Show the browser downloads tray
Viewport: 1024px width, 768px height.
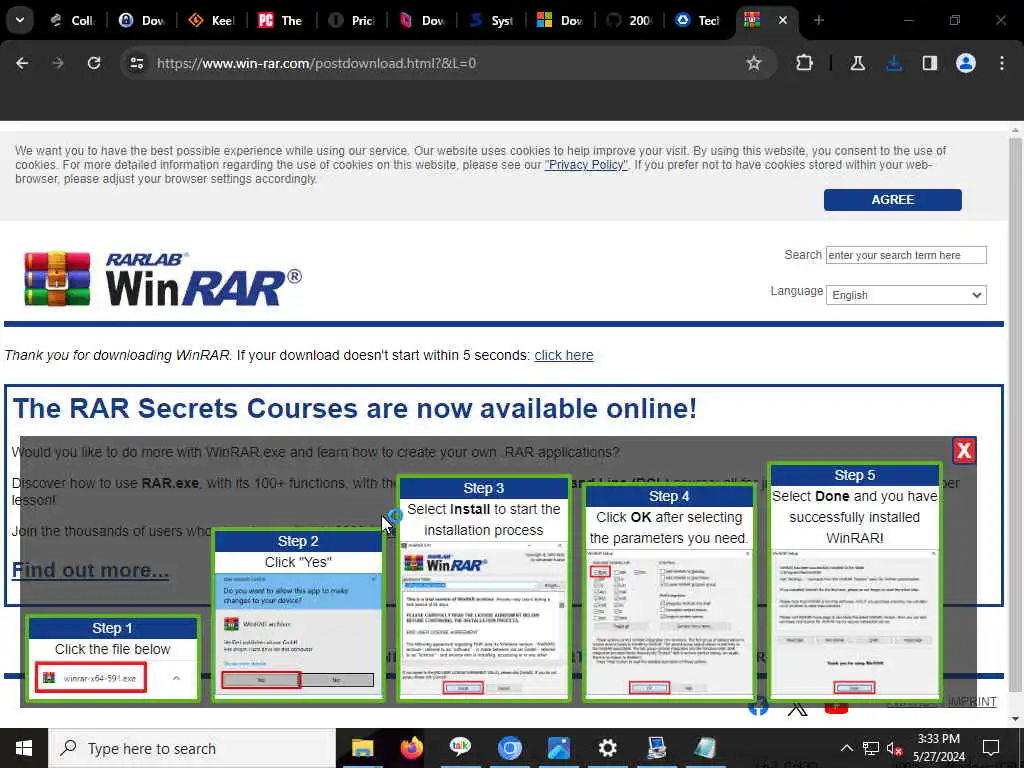(x=894, y=63)
